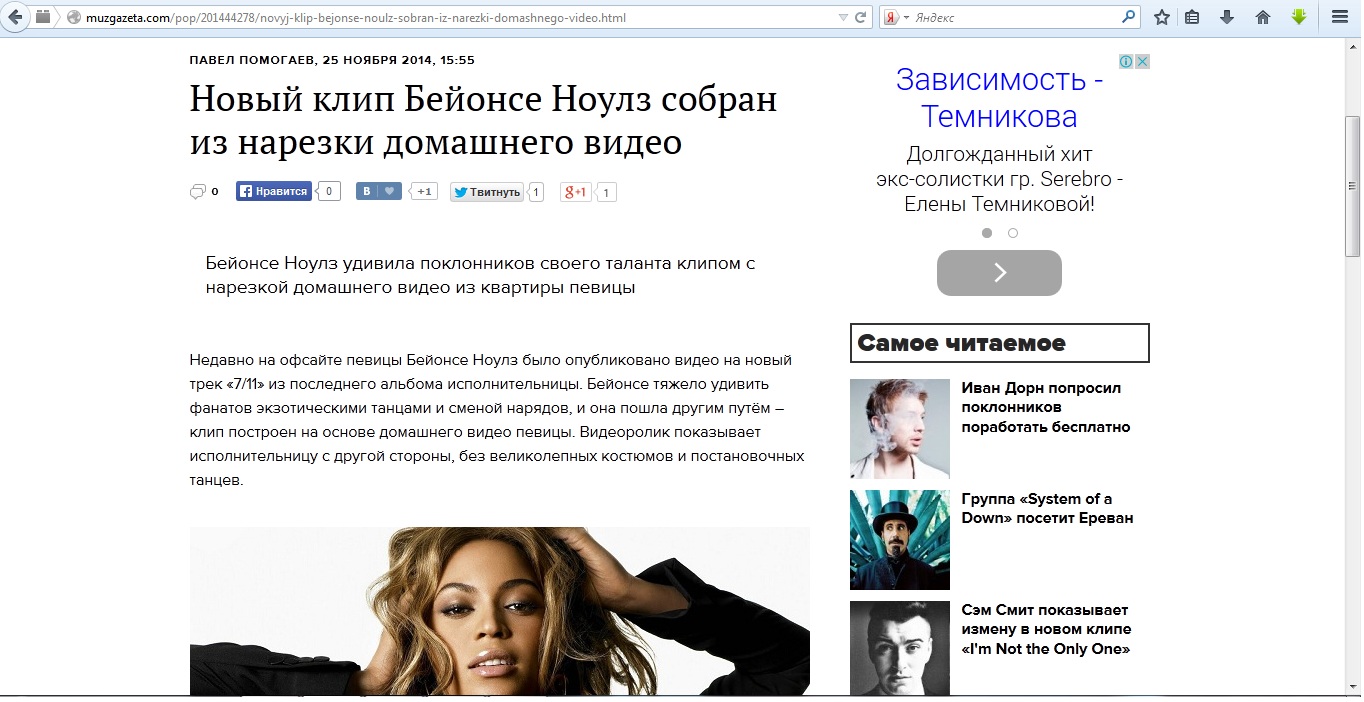Screen dimensions: 1364x702
Task: Click author line ПАВЕЛ ПОМОГАЕВ
Action: (332, 60)
